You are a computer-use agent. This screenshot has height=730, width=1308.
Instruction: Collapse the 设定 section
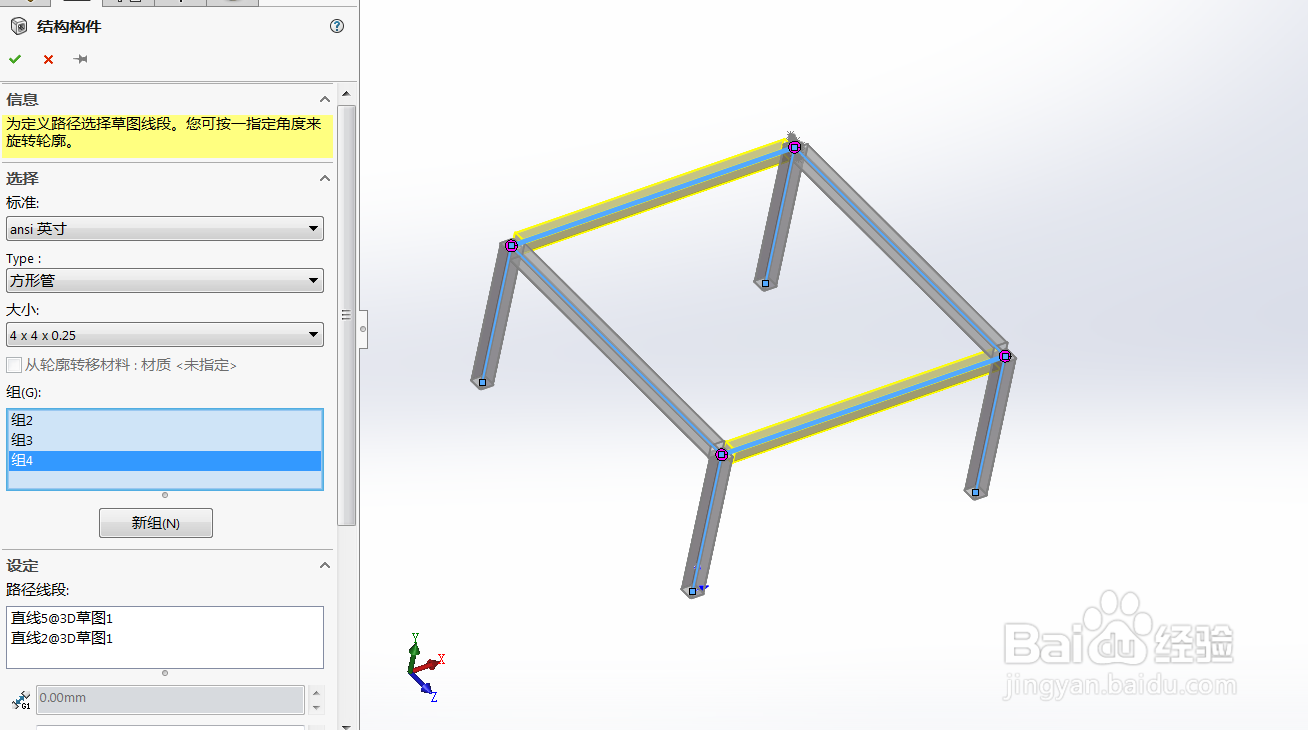(324, 565)
